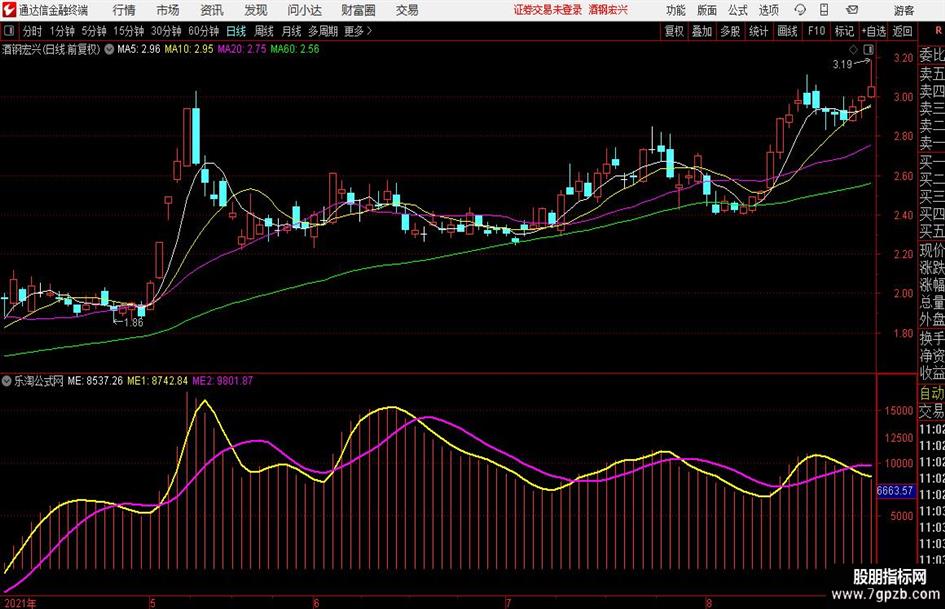
Task: Open the 多周期 multi-period view
Action: pos(323,31)
